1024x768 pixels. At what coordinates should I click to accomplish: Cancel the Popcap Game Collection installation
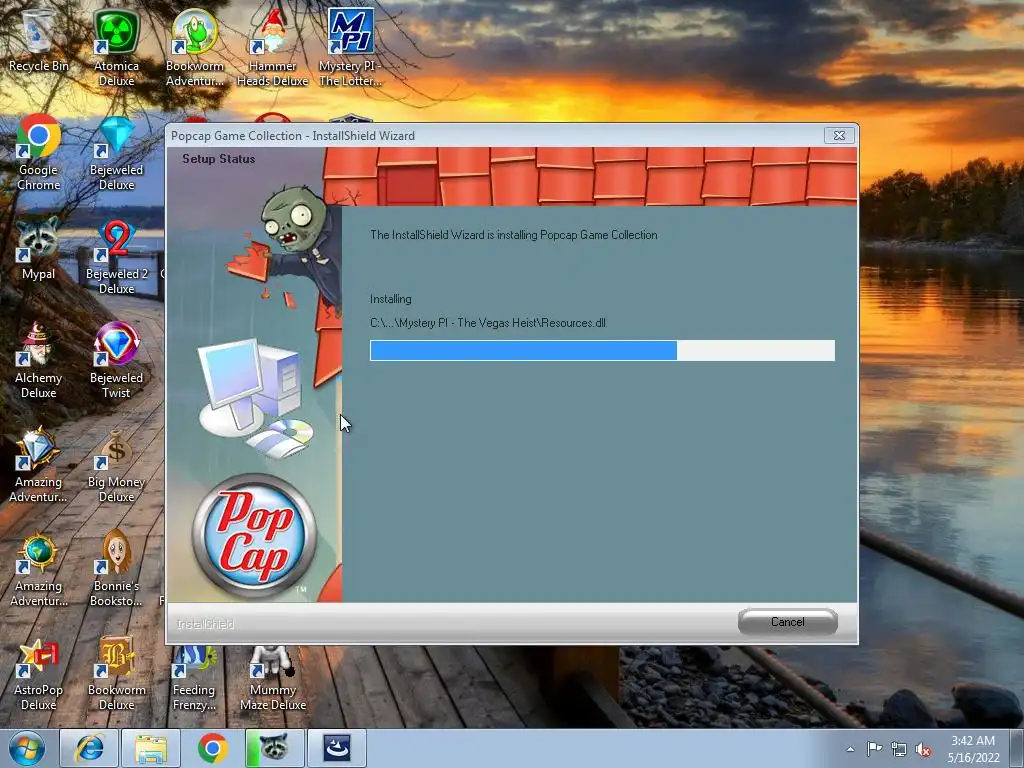click(x=788, y=622)
